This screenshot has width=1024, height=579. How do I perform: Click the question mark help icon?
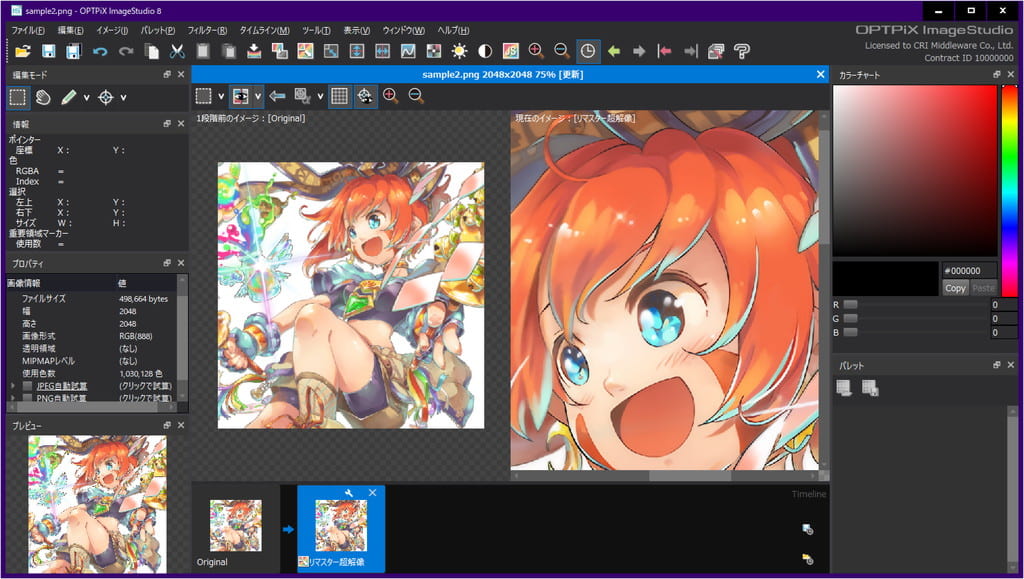[x=742, y=52]
